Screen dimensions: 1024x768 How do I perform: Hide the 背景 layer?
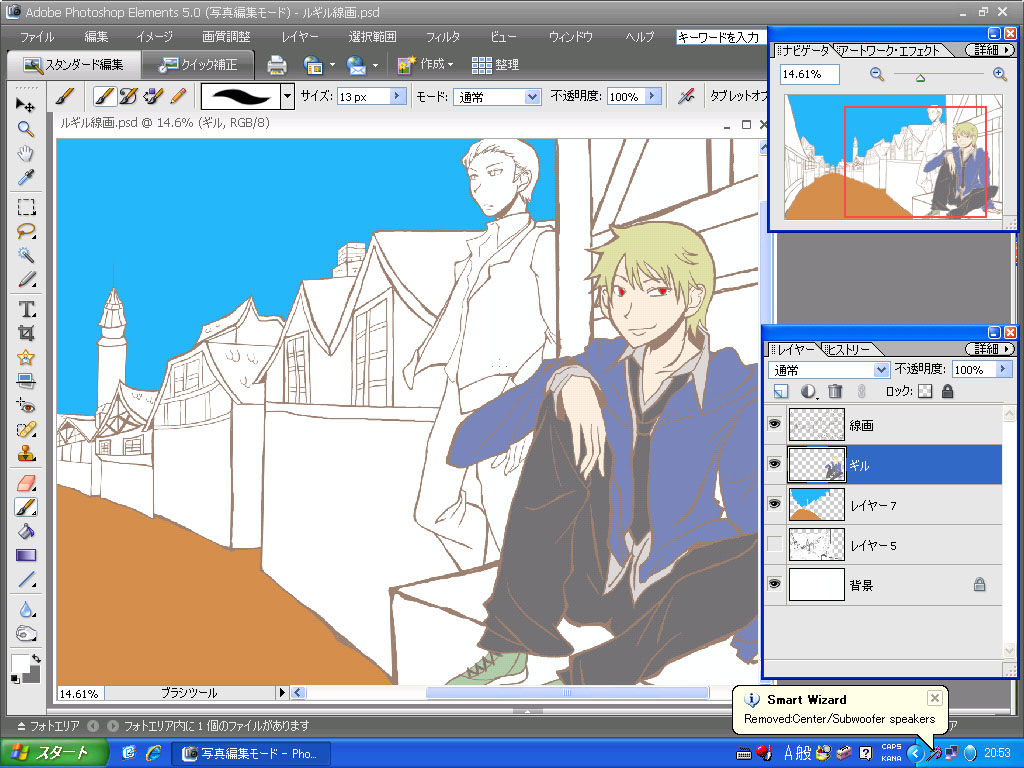[x=775, y=584]
